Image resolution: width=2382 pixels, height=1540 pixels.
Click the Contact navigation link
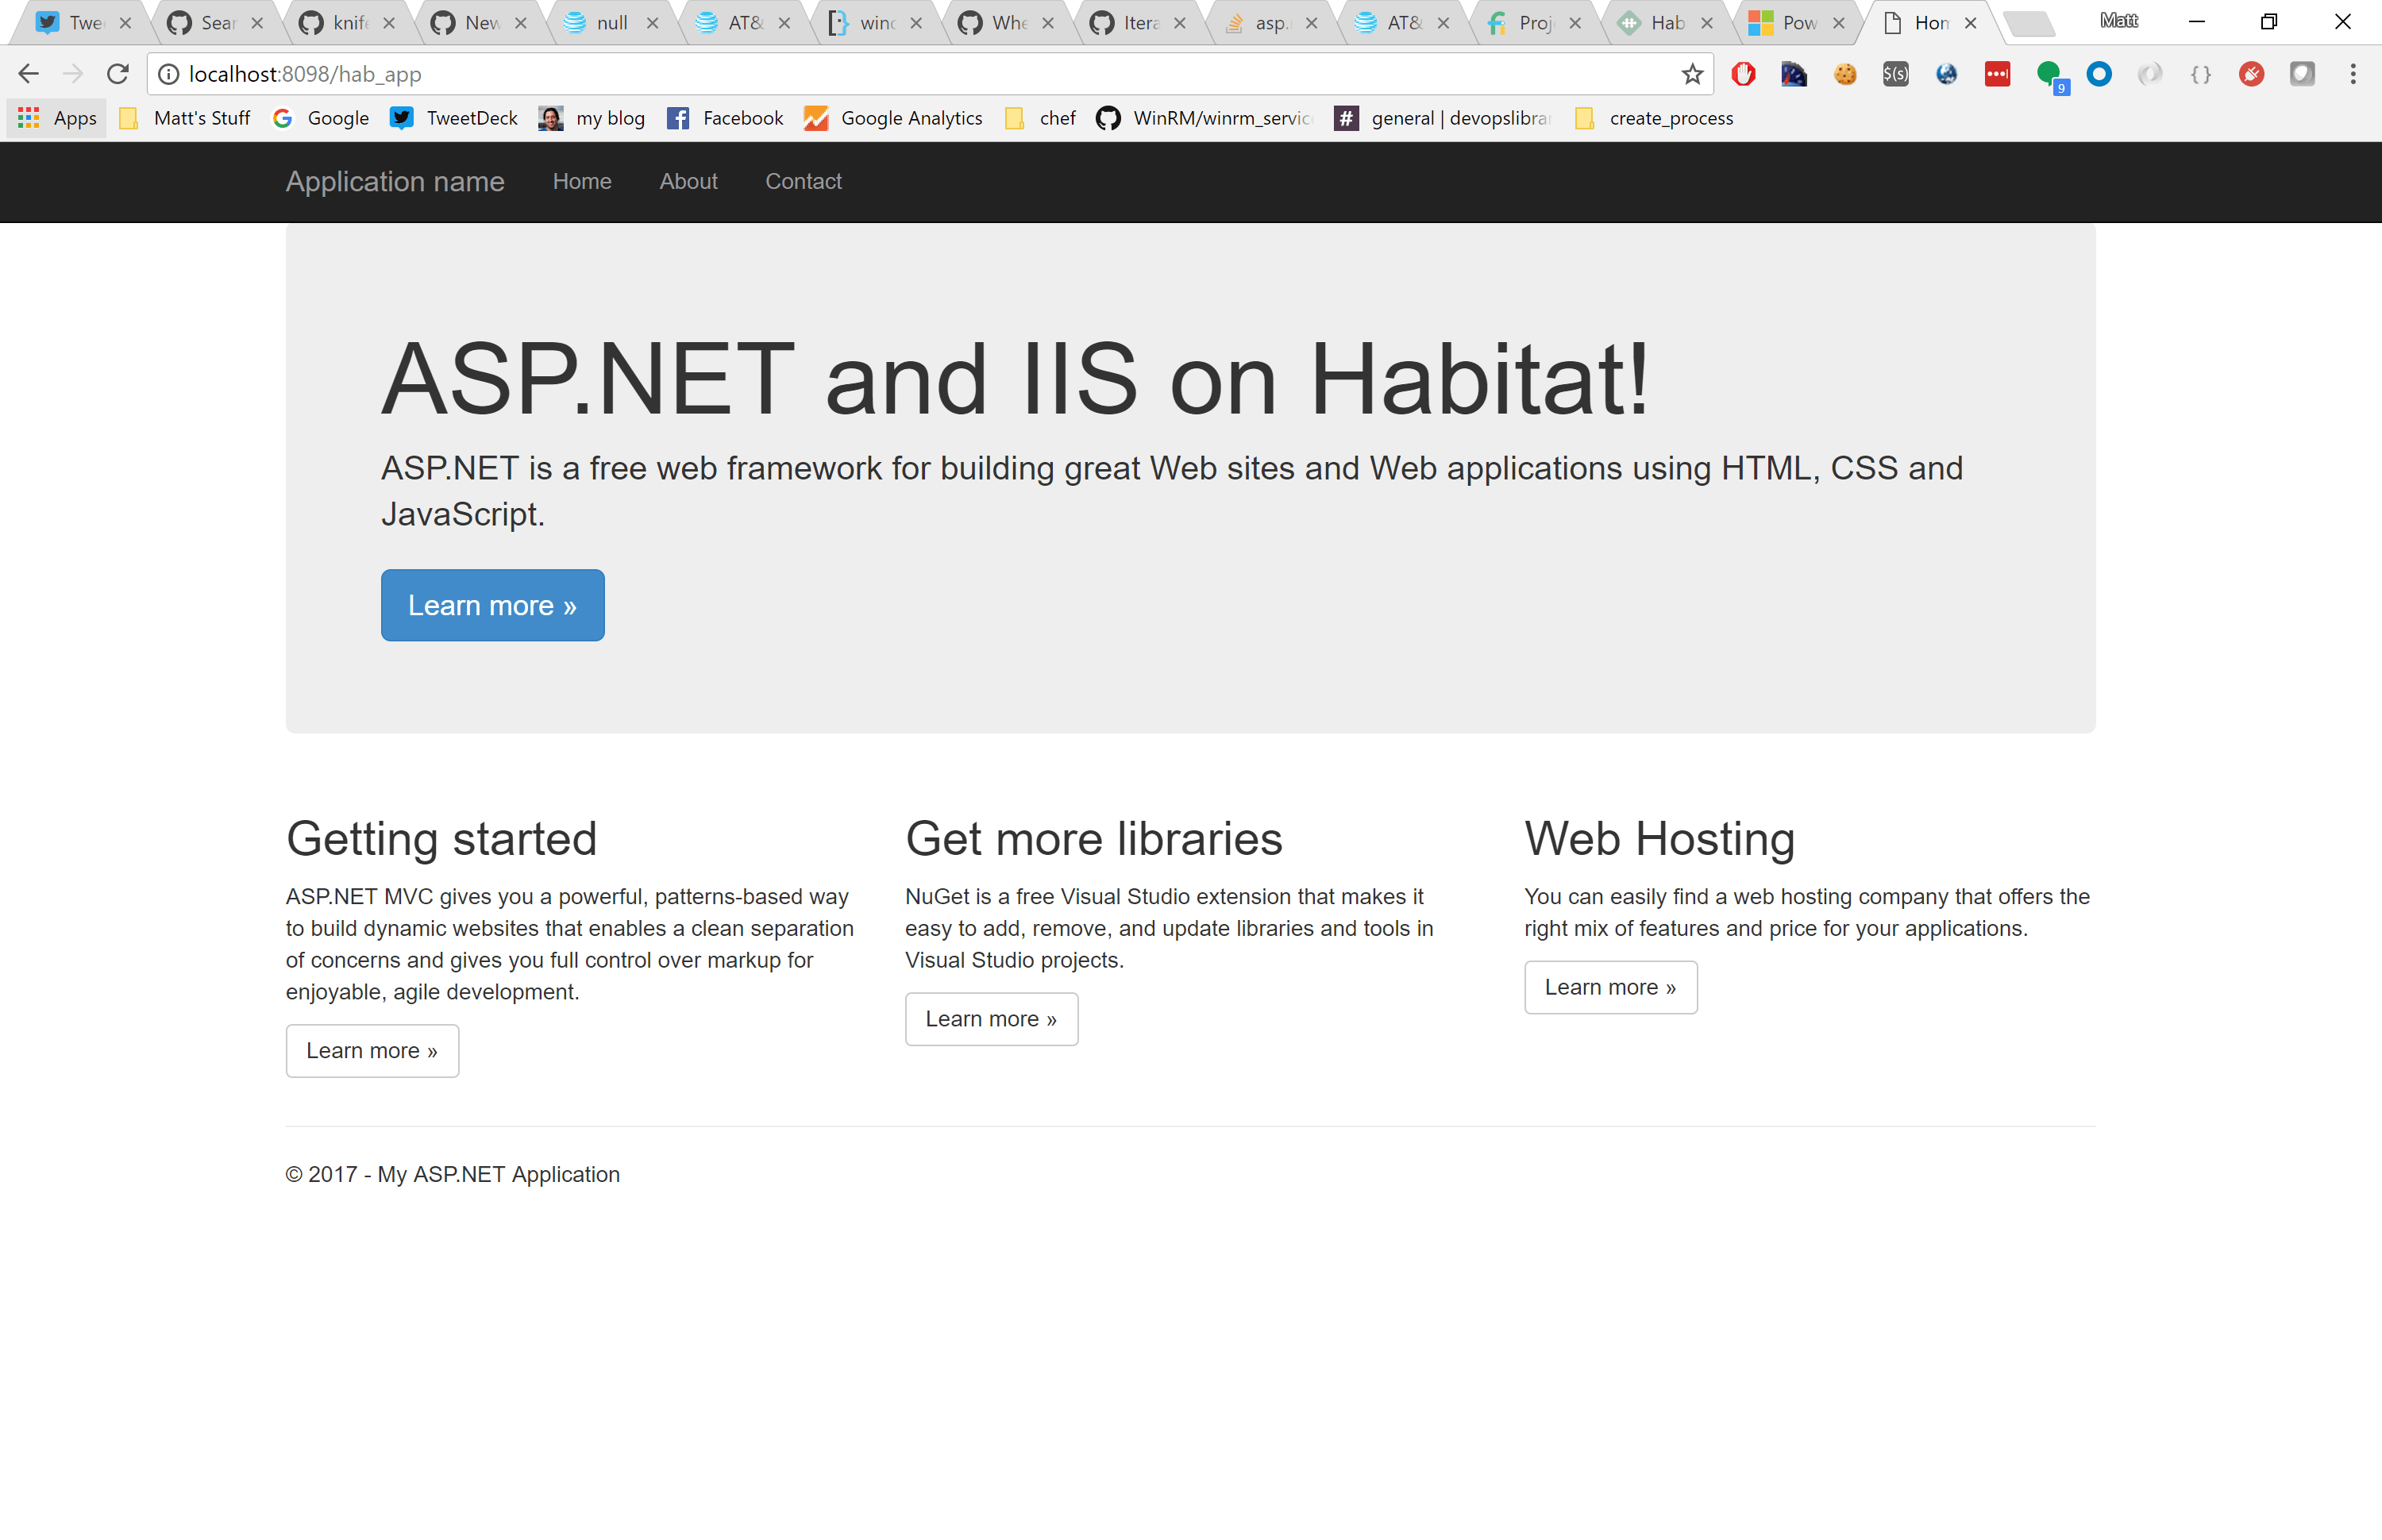point(802,180)
